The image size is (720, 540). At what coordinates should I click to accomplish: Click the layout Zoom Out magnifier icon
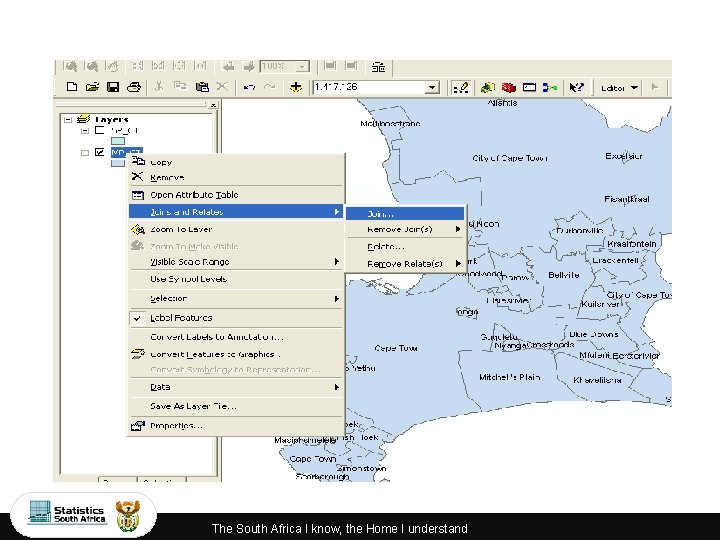(x=92, y=67)
